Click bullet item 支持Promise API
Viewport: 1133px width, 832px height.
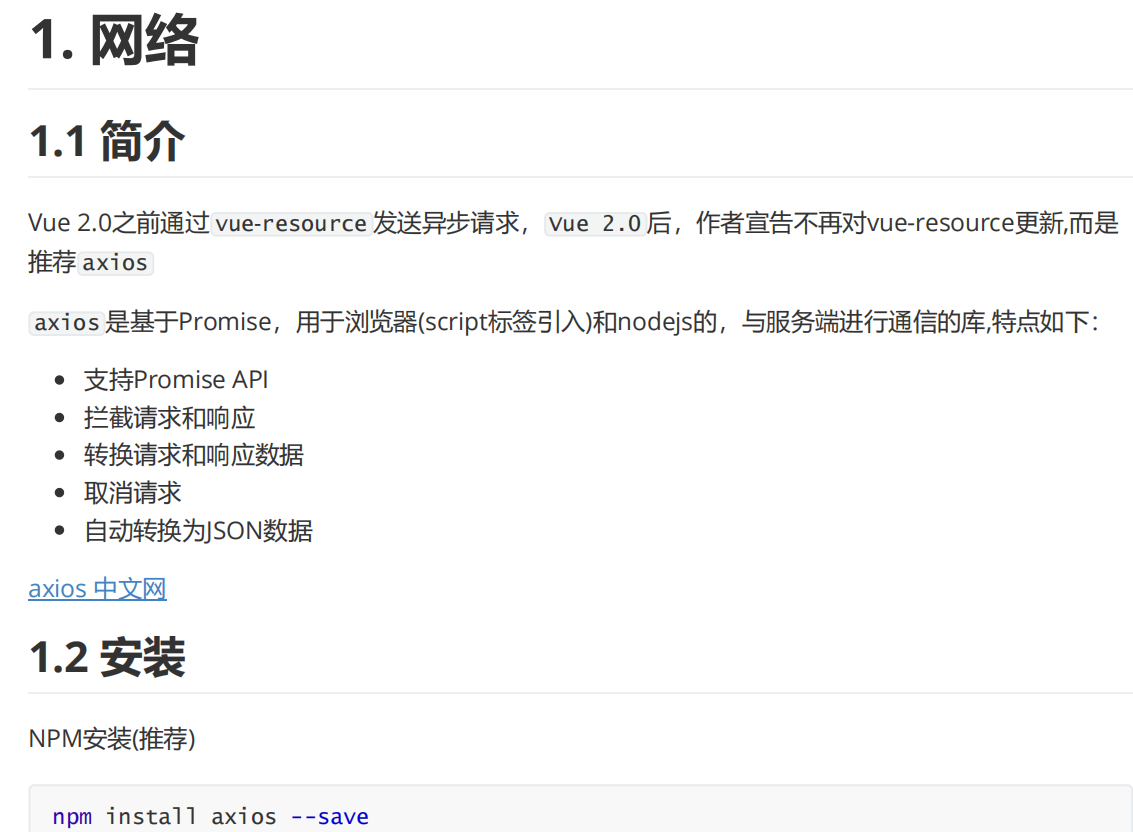176,379
